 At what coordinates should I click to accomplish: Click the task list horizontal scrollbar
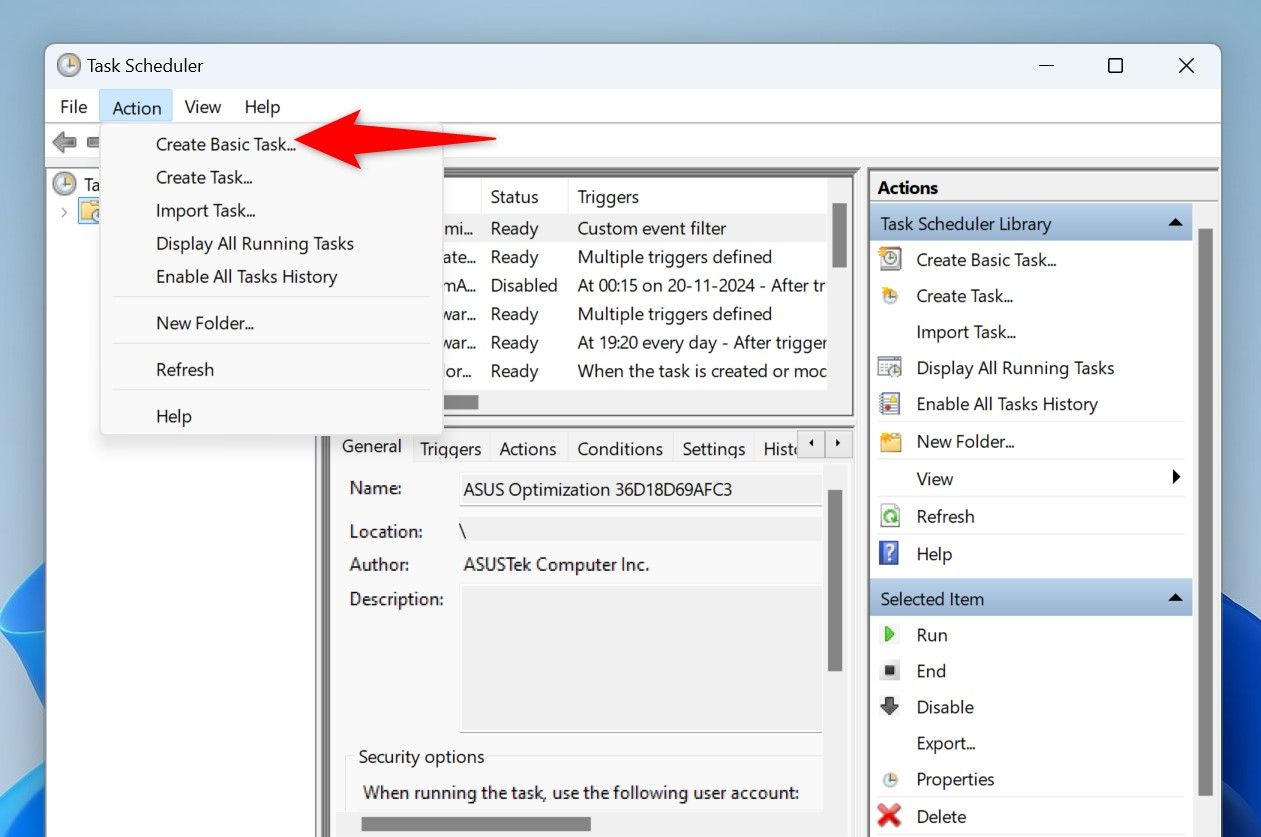tap(461, 402)
